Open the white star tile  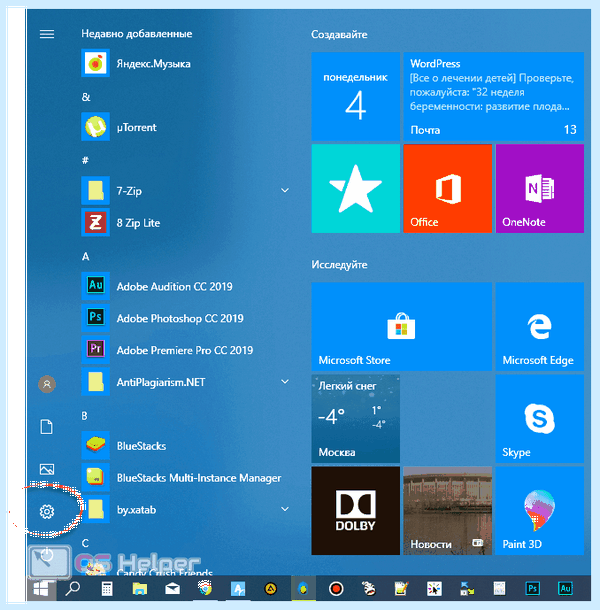coord(356,189)
